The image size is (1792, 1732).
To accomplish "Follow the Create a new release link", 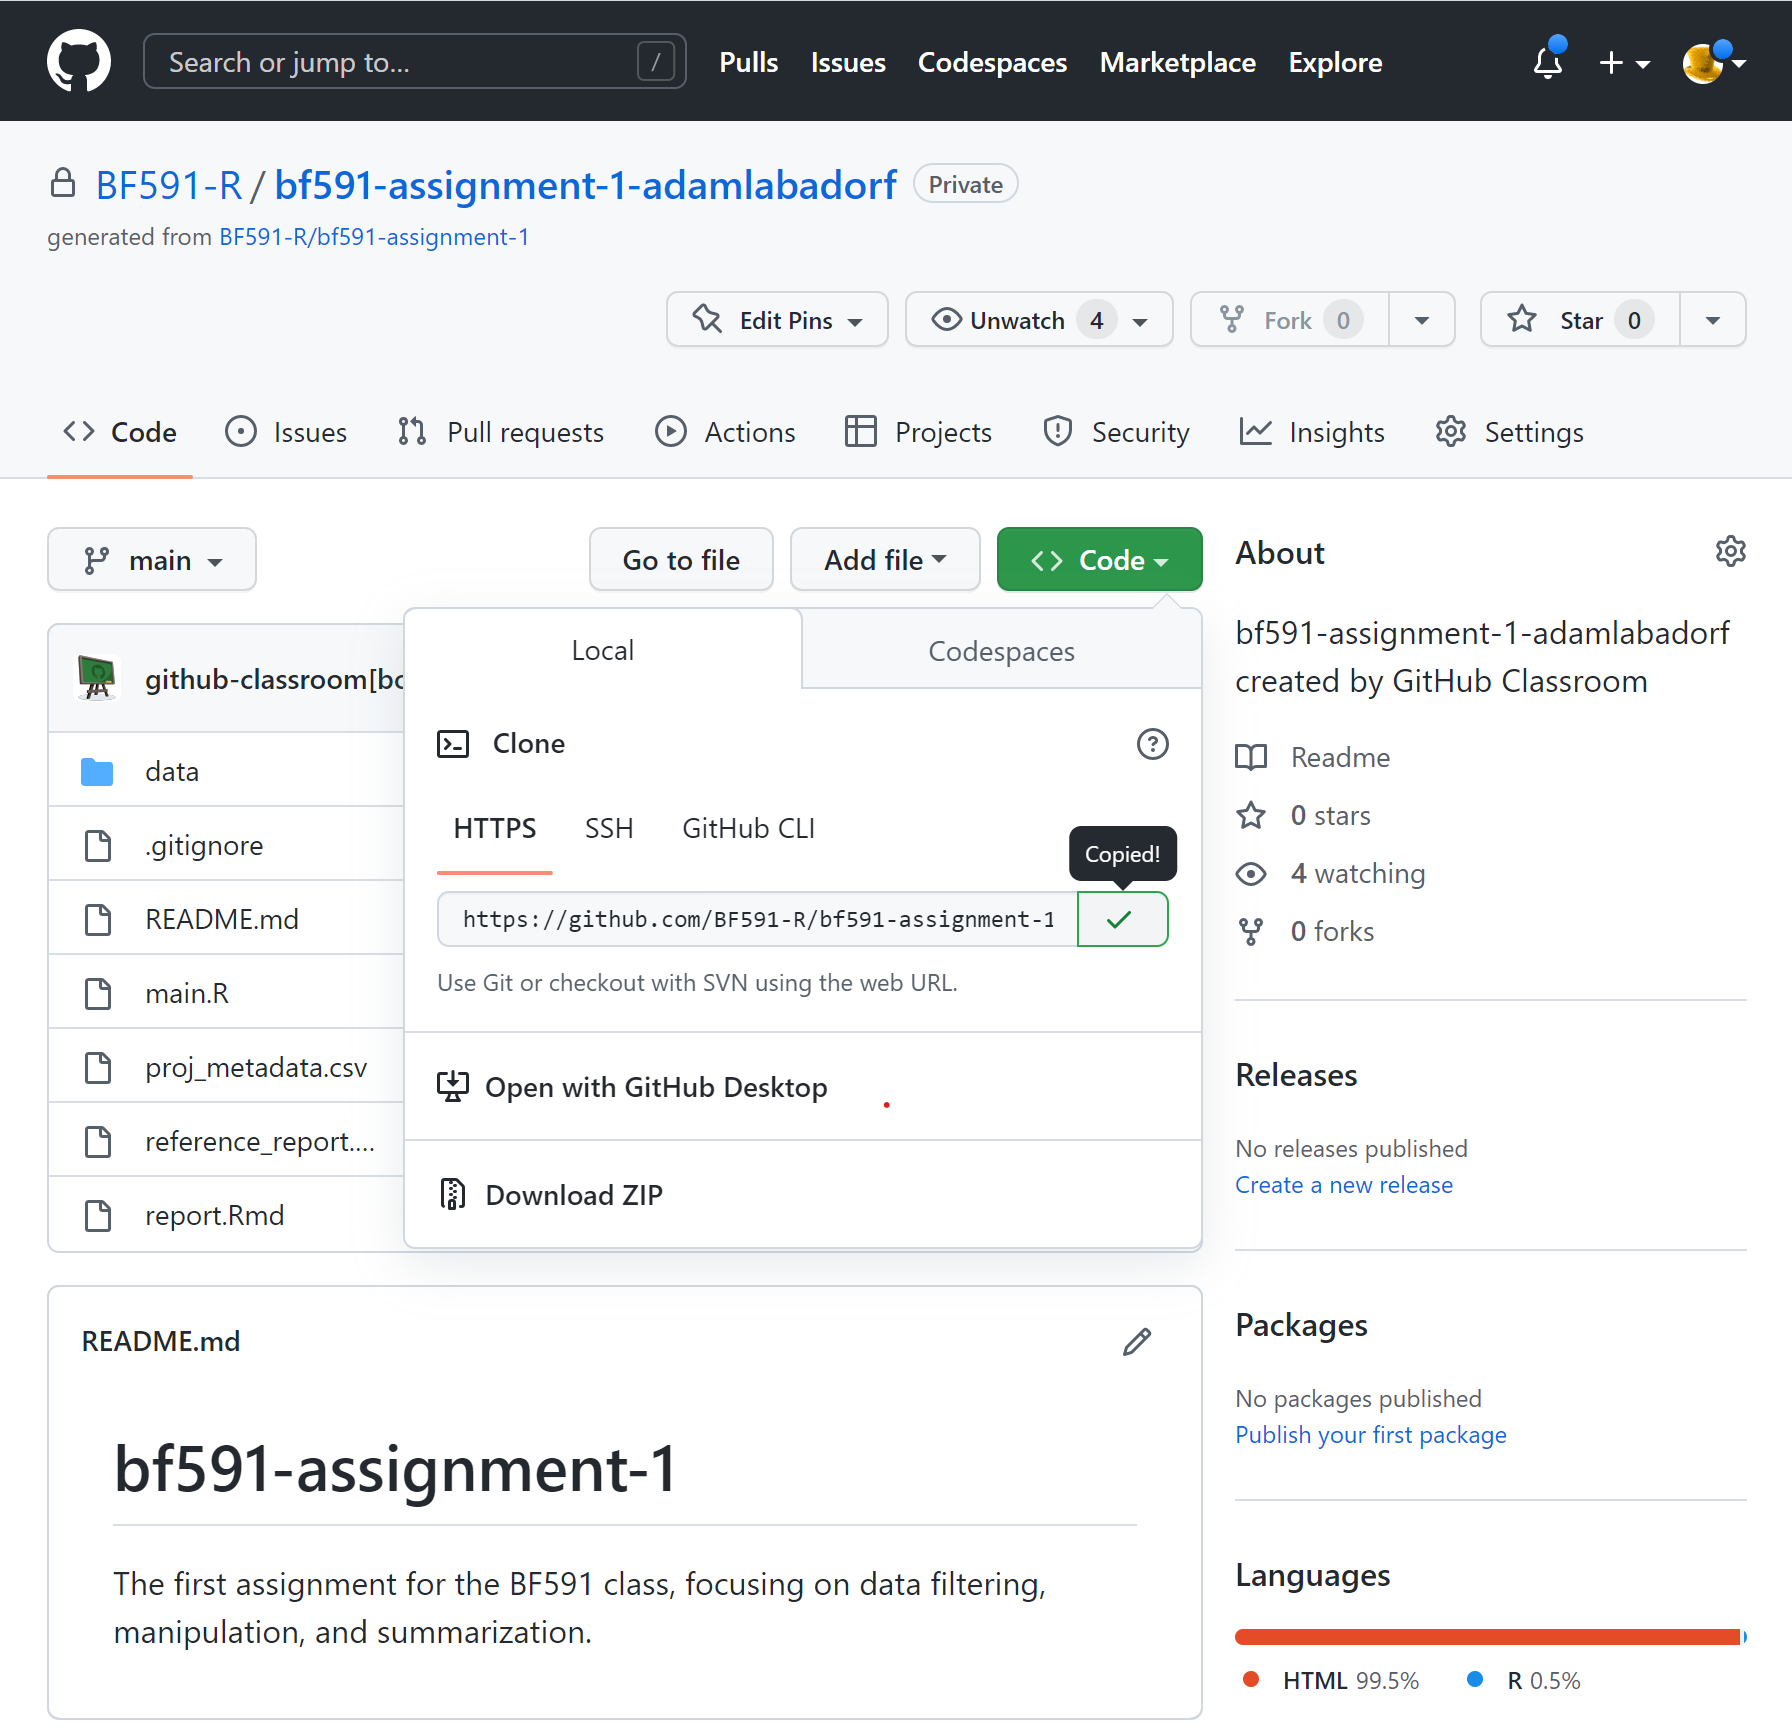I will point(1343,1185).
